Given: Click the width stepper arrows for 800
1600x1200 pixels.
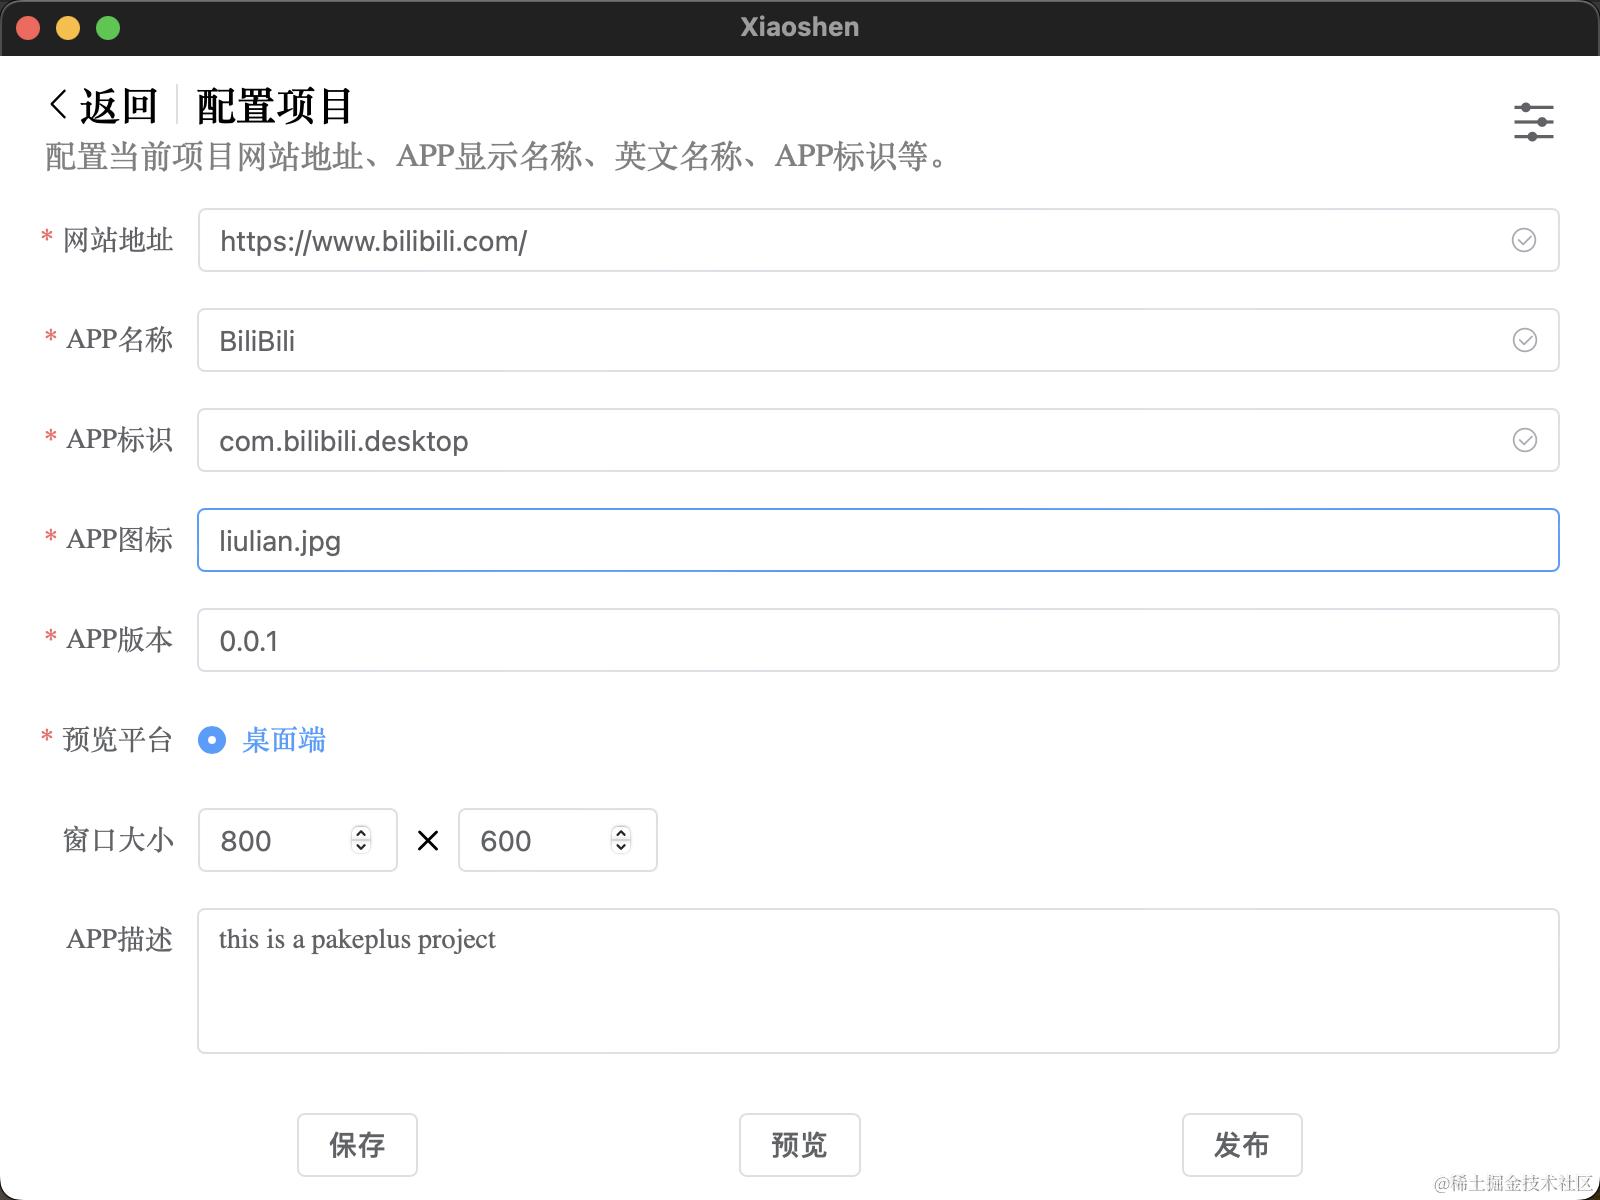Looking at the screenshot, I should click(361, 840).
